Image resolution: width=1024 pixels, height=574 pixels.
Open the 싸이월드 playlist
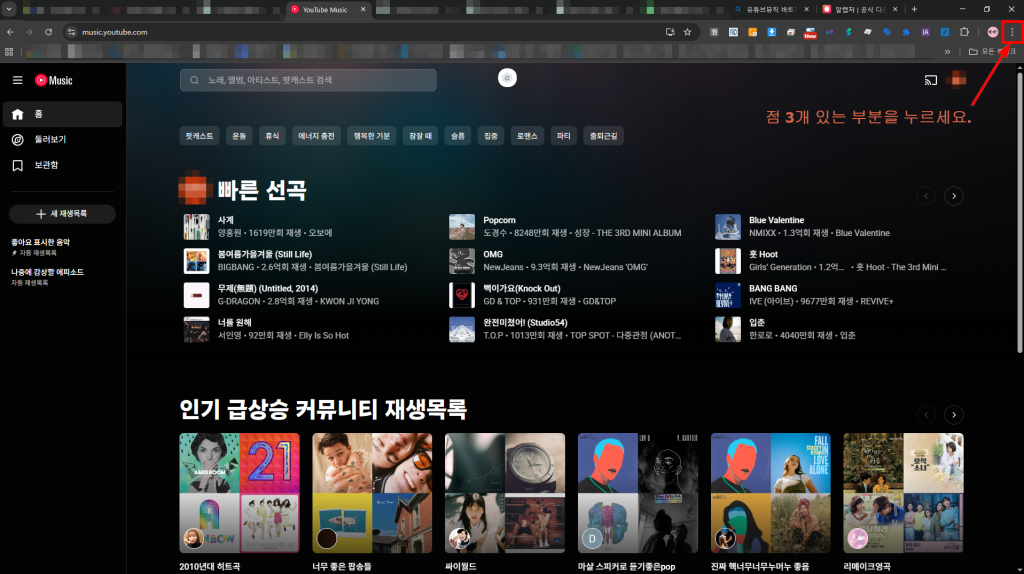[x=505, y=493]
